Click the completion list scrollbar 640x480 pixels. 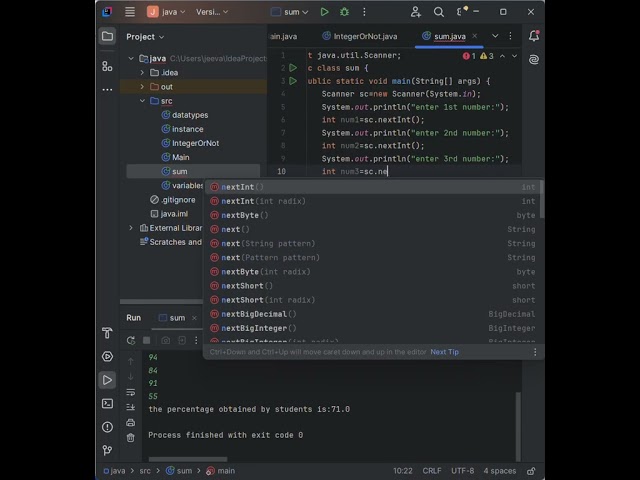(x=542, y=200)
